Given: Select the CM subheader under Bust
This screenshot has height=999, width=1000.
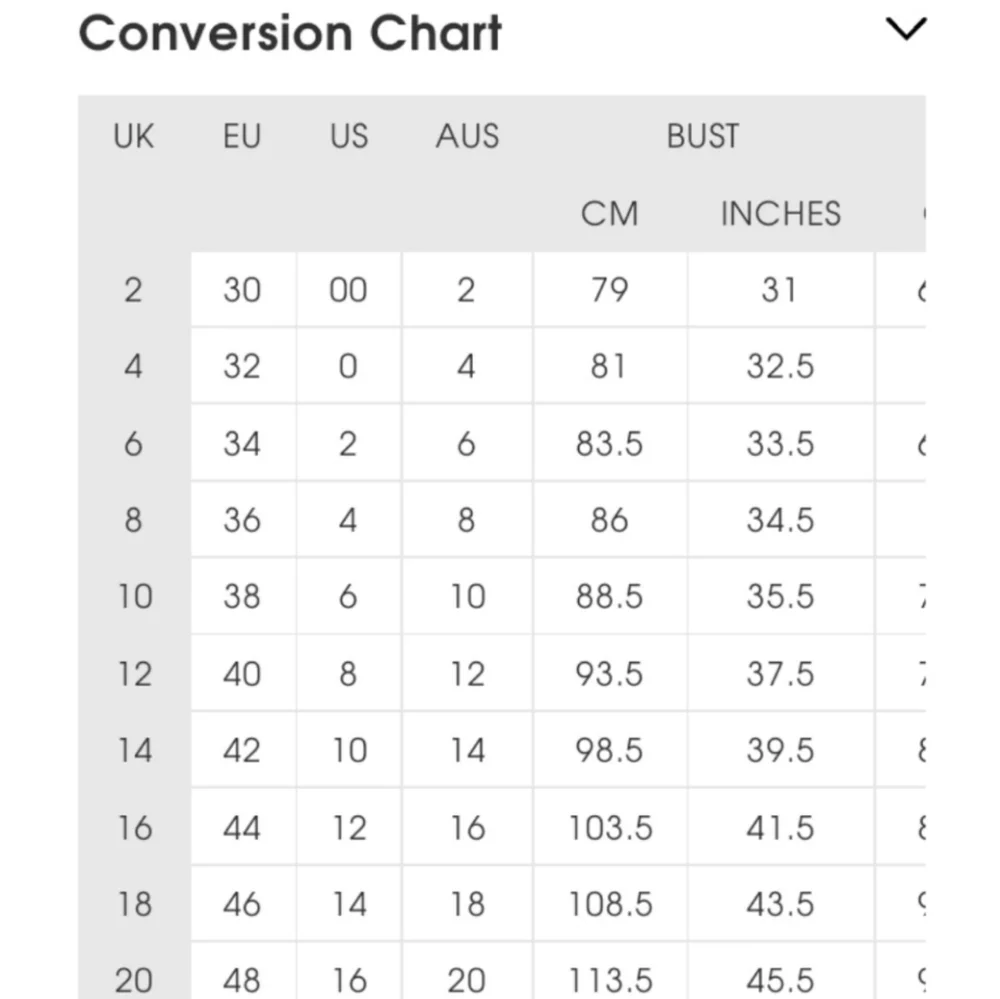Looking at the screenshot, I should [609, 214].
